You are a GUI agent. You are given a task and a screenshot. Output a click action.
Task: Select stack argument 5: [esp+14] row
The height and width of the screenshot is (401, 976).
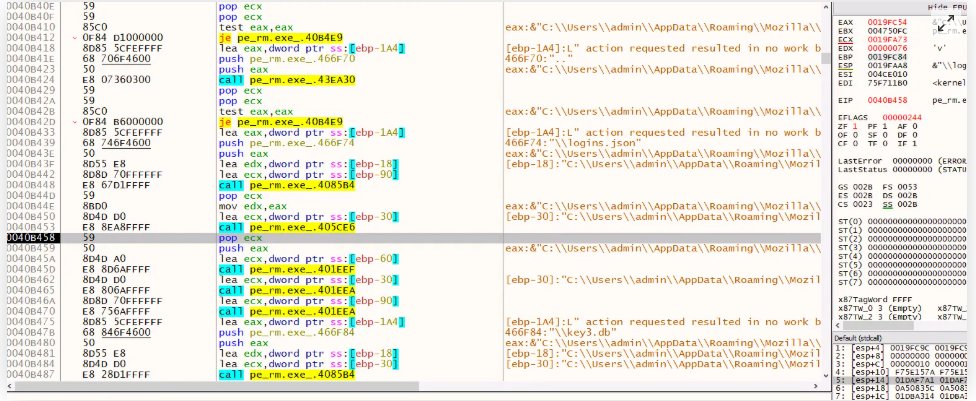click(x=901, y=380)
